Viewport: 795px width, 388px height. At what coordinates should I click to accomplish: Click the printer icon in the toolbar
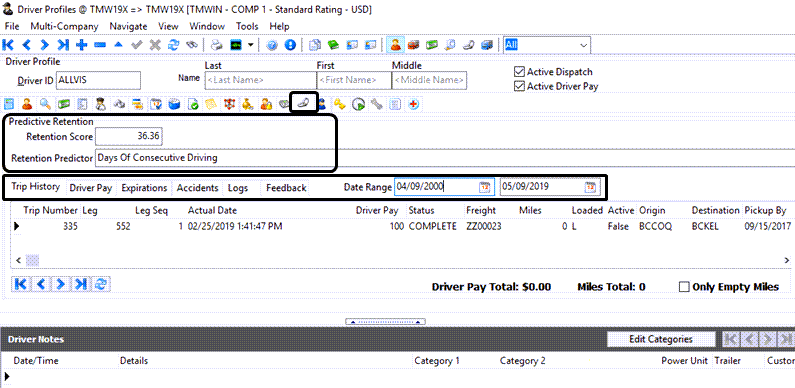point(217,45)
